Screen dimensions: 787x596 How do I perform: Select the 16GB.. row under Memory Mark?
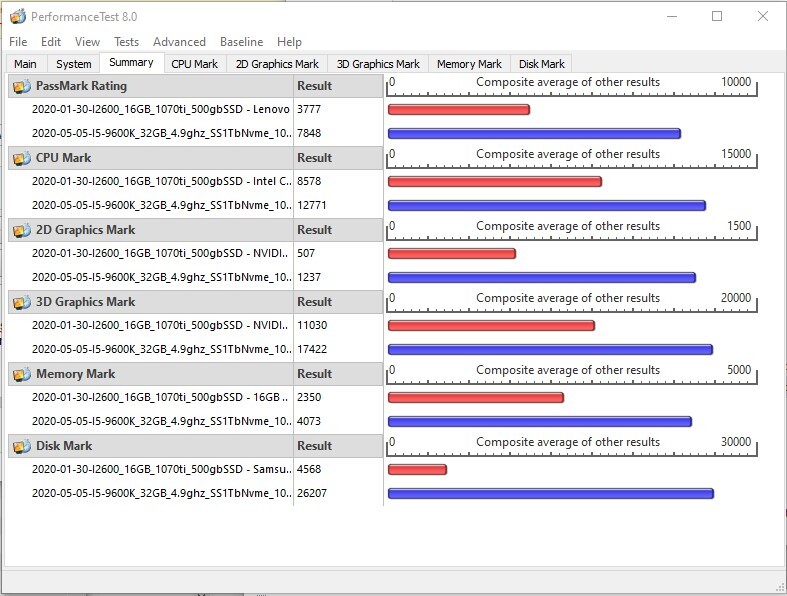[195, 397]
